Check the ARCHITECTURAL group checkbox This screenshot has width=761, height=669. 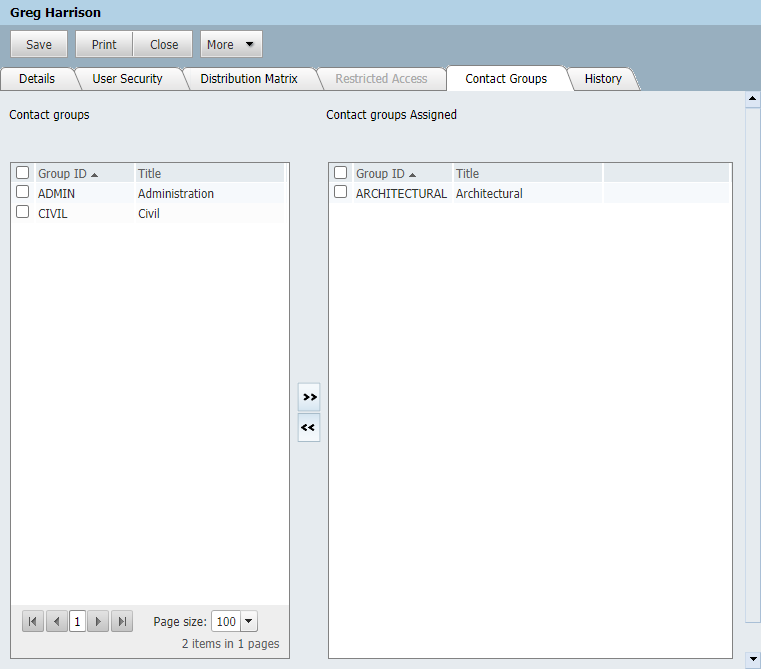(340, 192)
